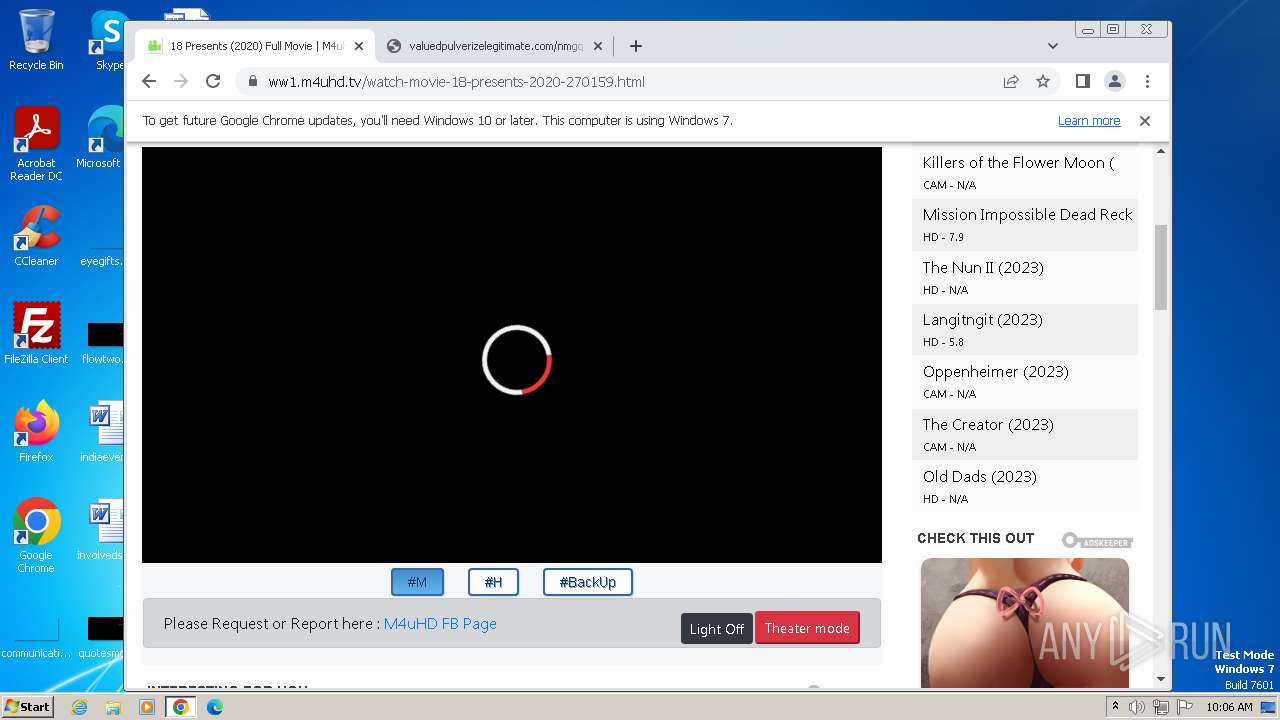1280x720 pixels.
Task: Click the scrollbar down arrow
Action: [x=1161, y=680]
